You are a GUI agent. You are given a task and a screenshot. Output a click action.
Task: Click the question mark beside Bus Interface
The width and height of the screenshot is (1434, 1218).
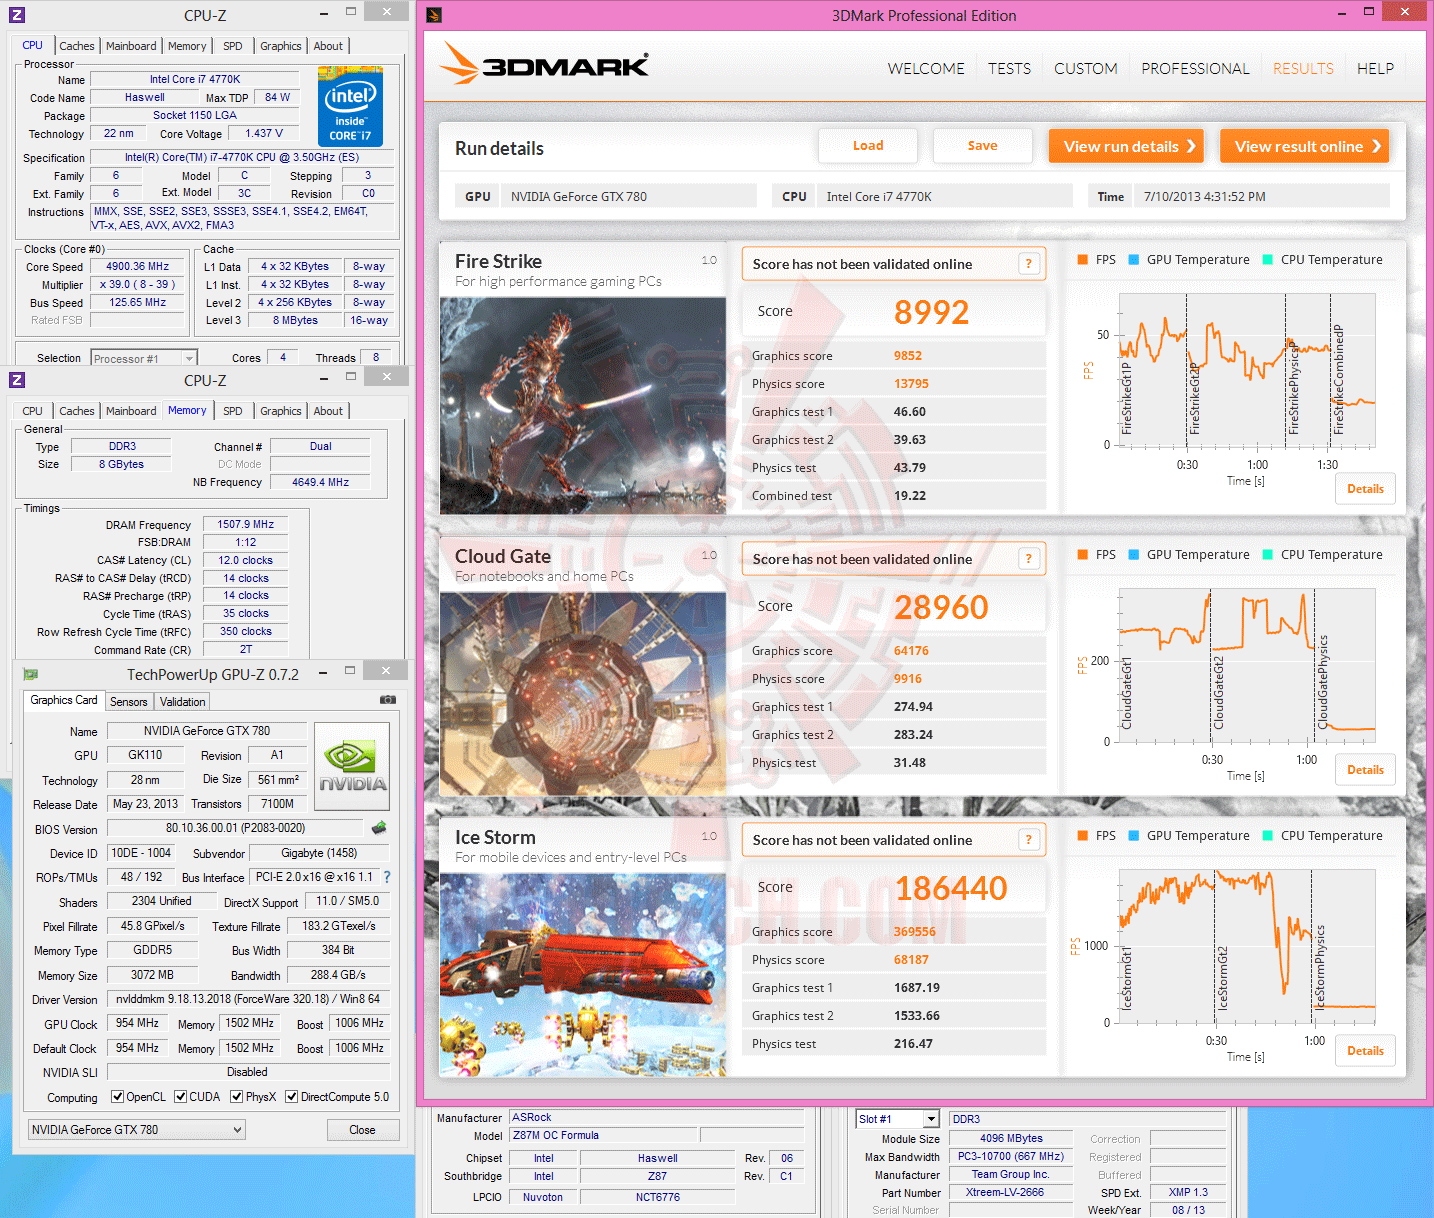pos(387,877)
